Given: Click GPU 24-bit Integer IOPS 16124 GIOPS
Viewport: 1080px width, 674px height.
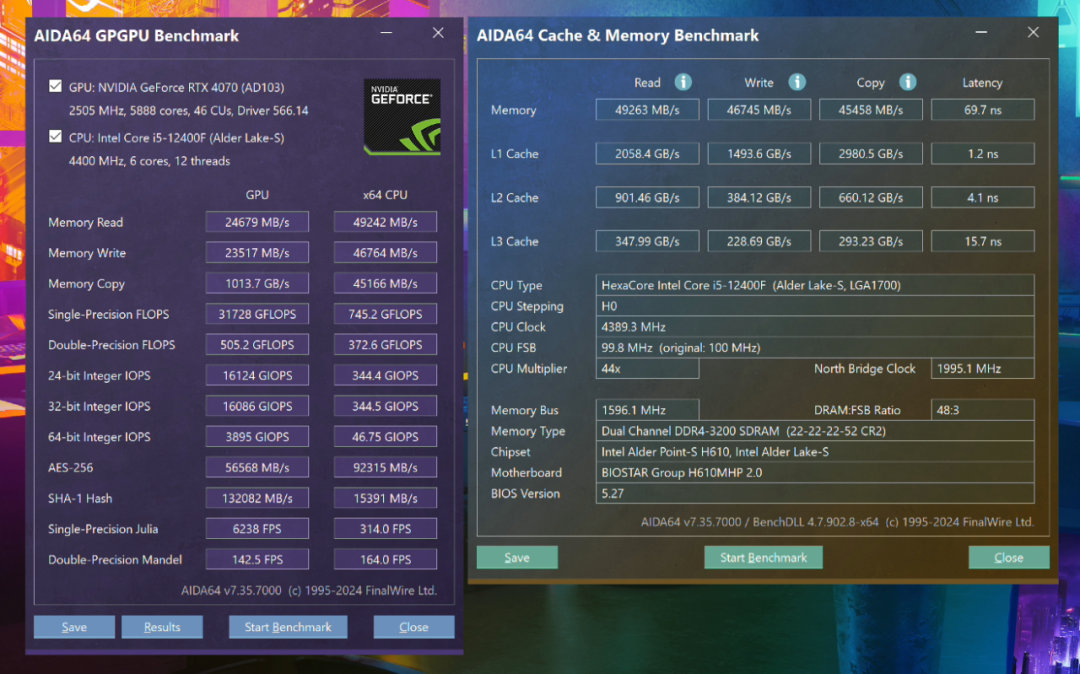Looking at the screenshot, I should [x=257, y=375].
